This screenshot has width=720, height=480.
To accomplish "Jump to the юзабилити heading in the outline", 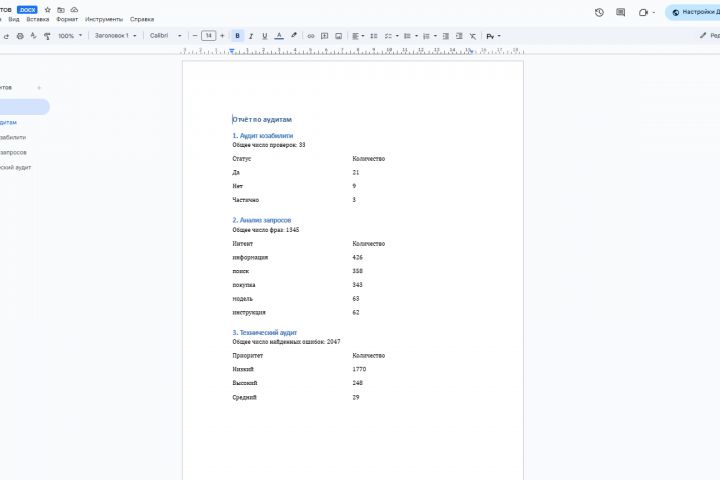I will 13,137.
